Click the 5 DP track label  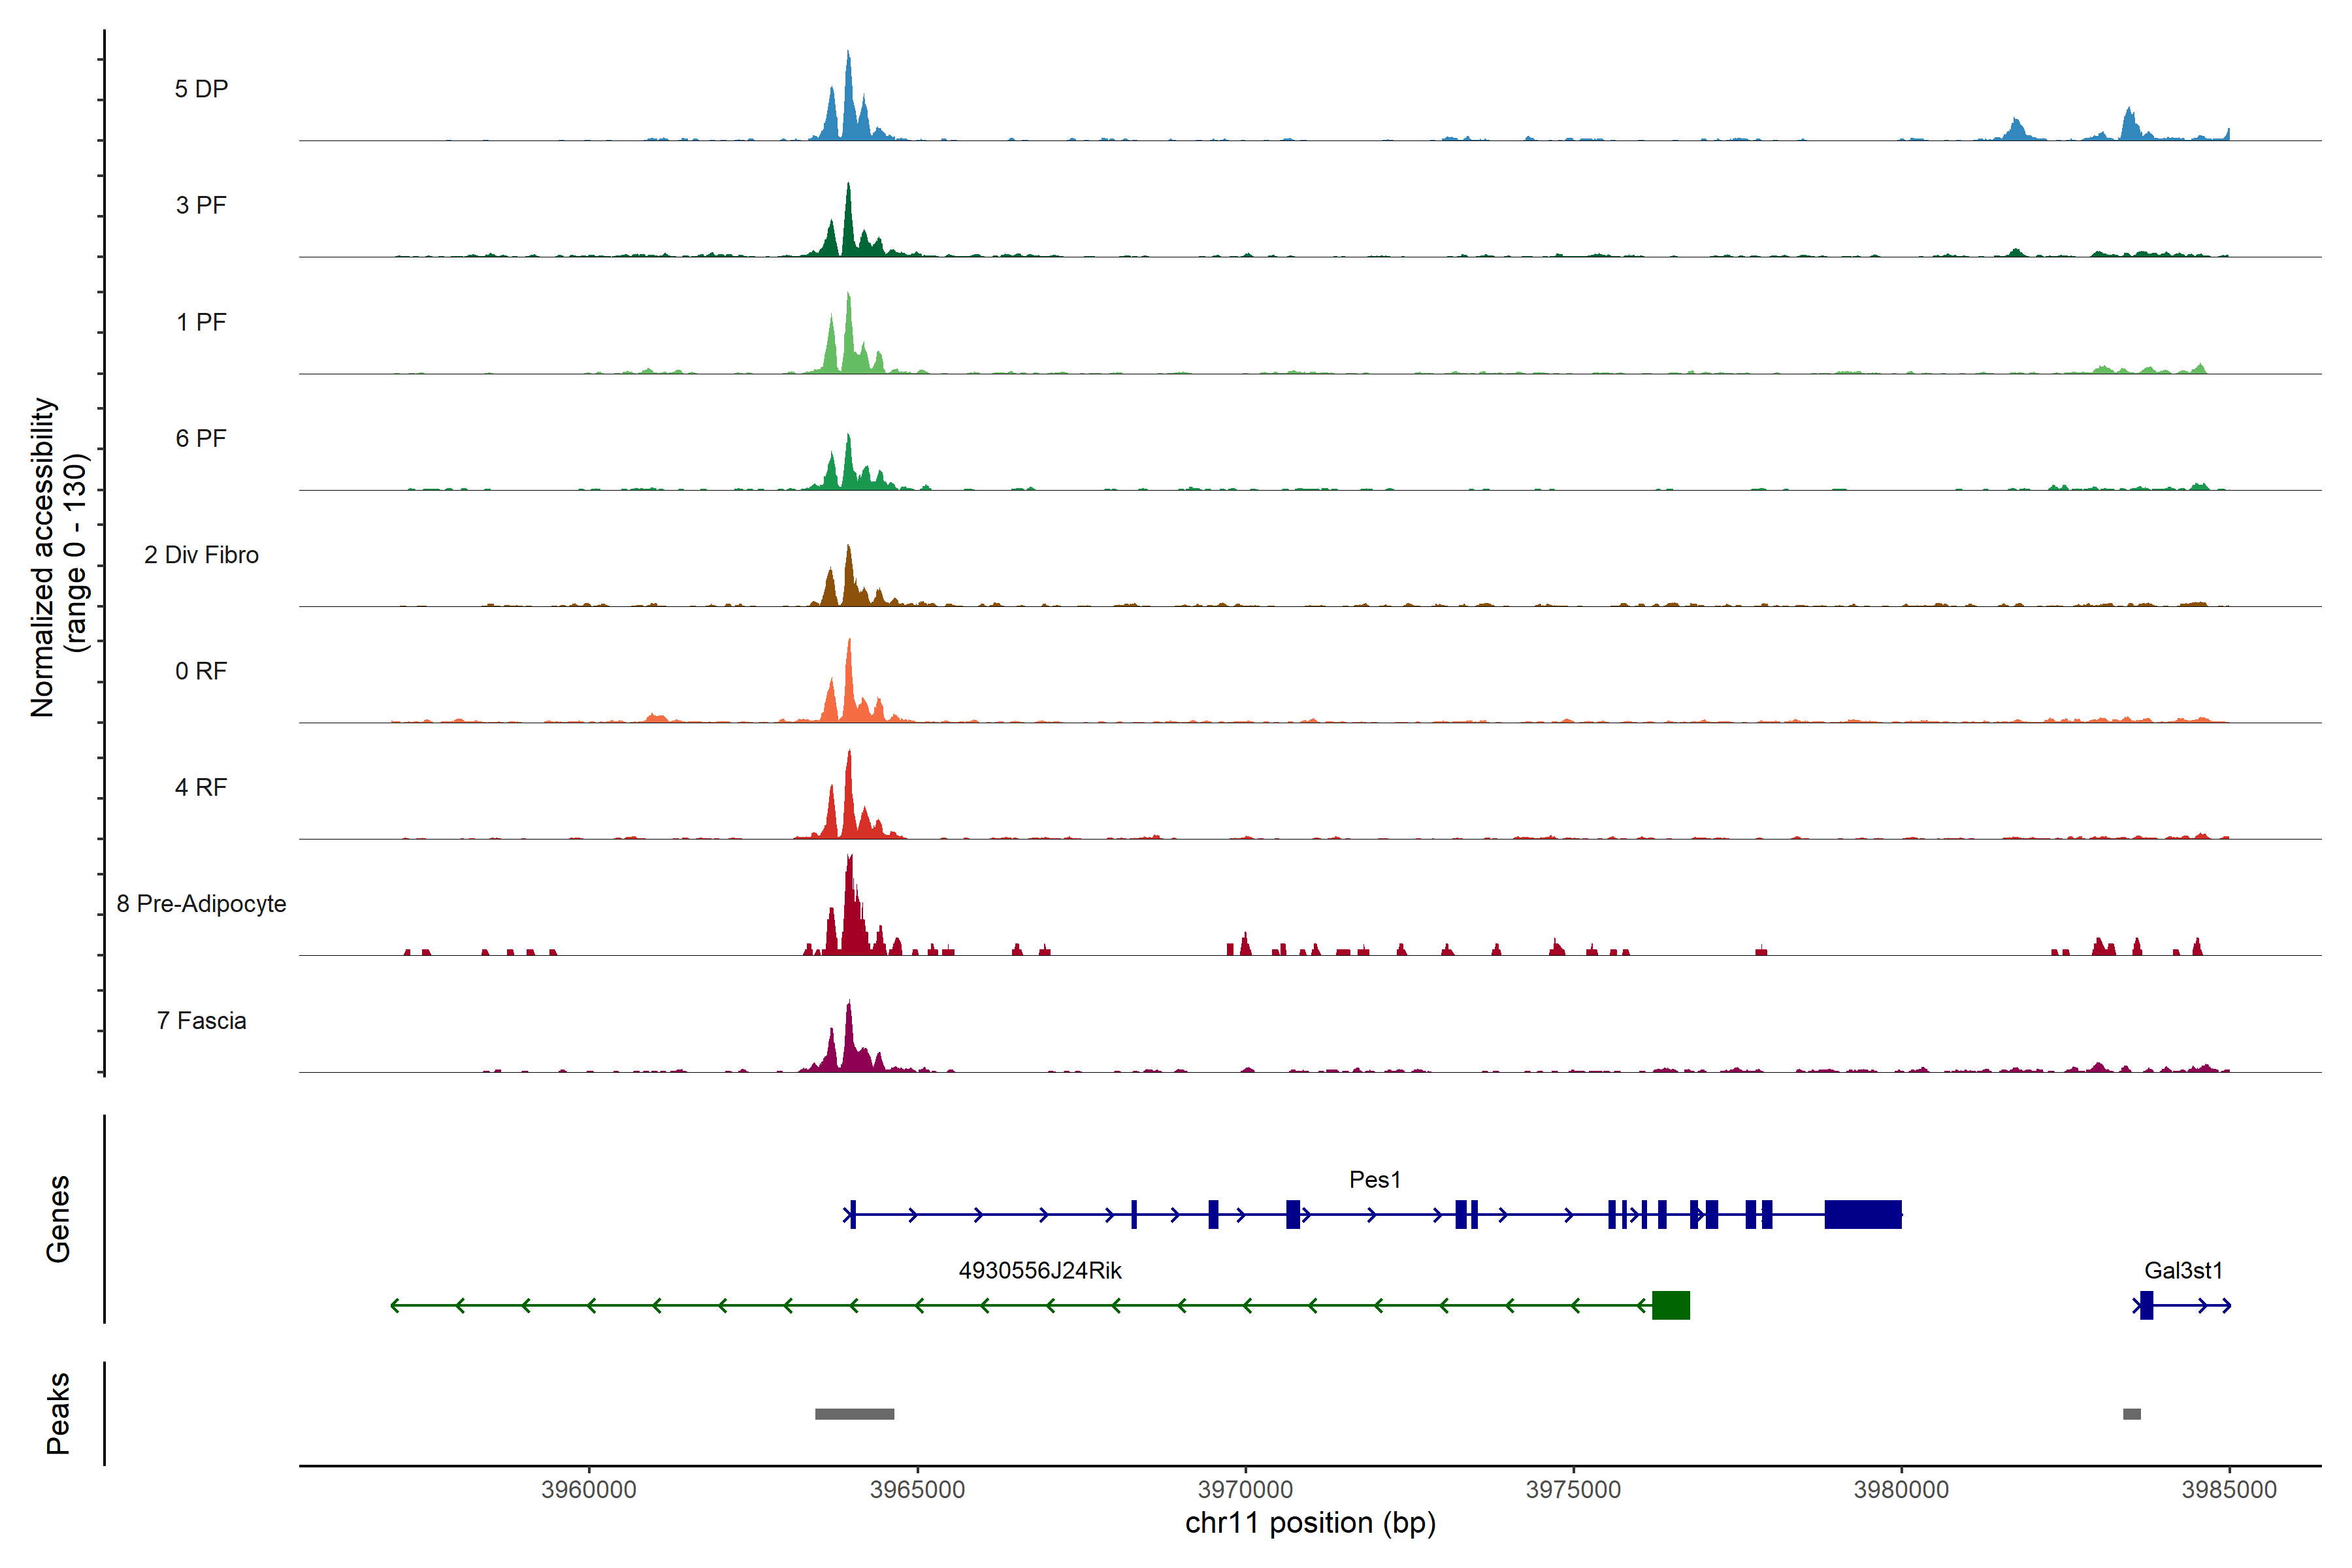click(x=201, y=89)
